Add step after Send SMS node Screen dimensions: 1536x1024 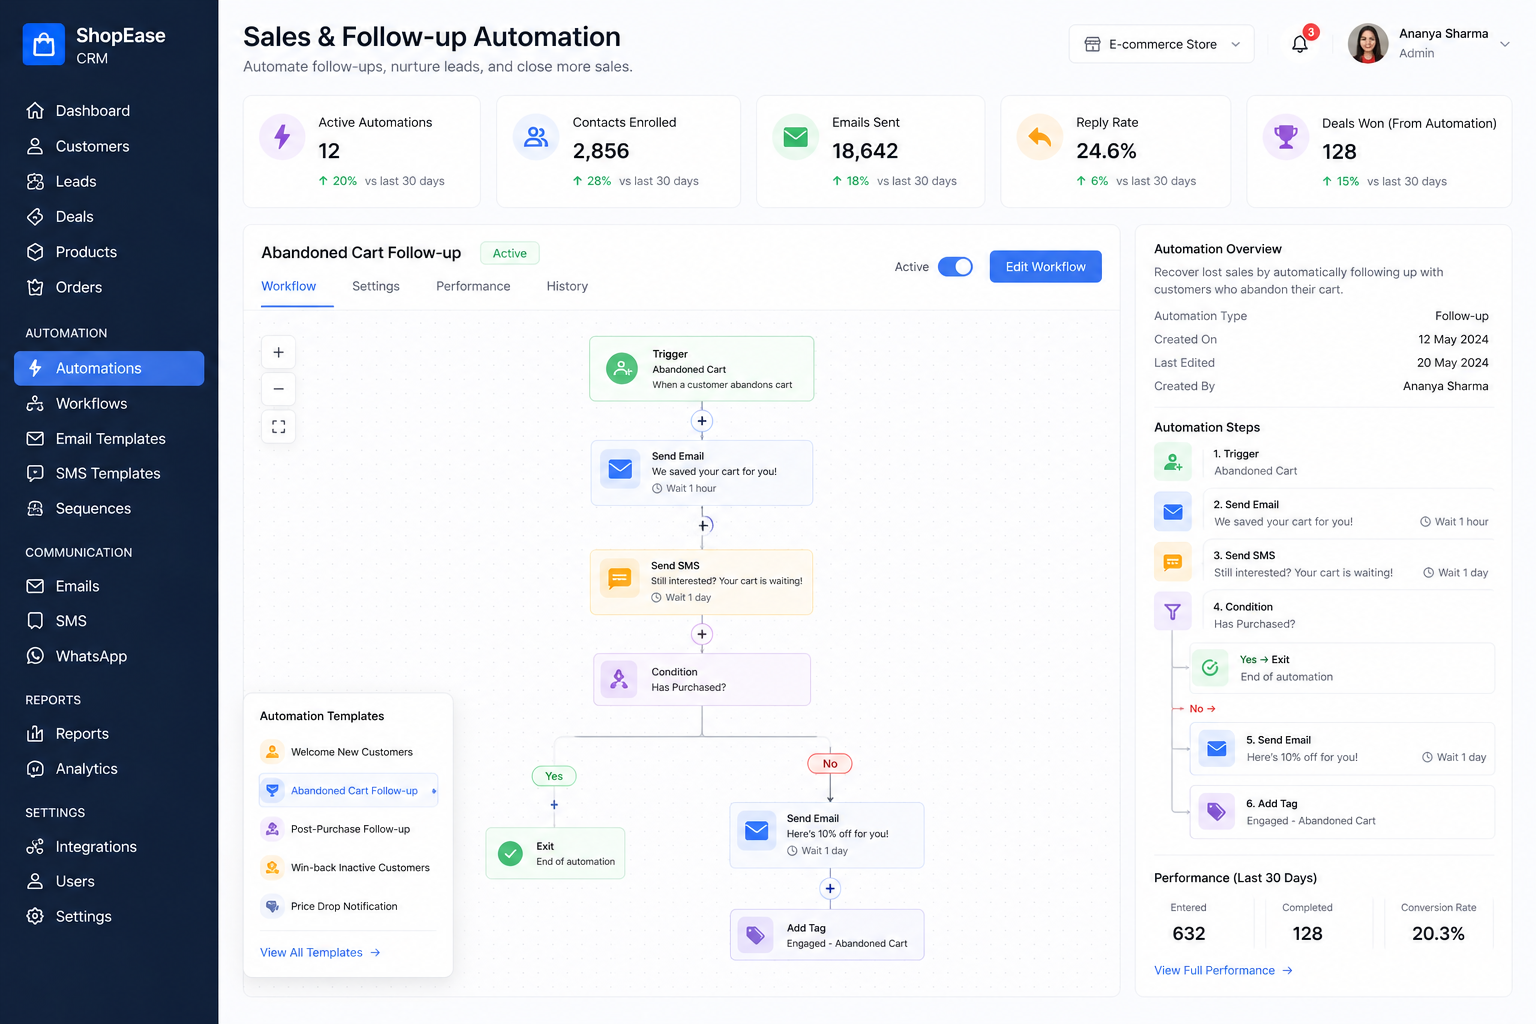click(x=702, y=634)
